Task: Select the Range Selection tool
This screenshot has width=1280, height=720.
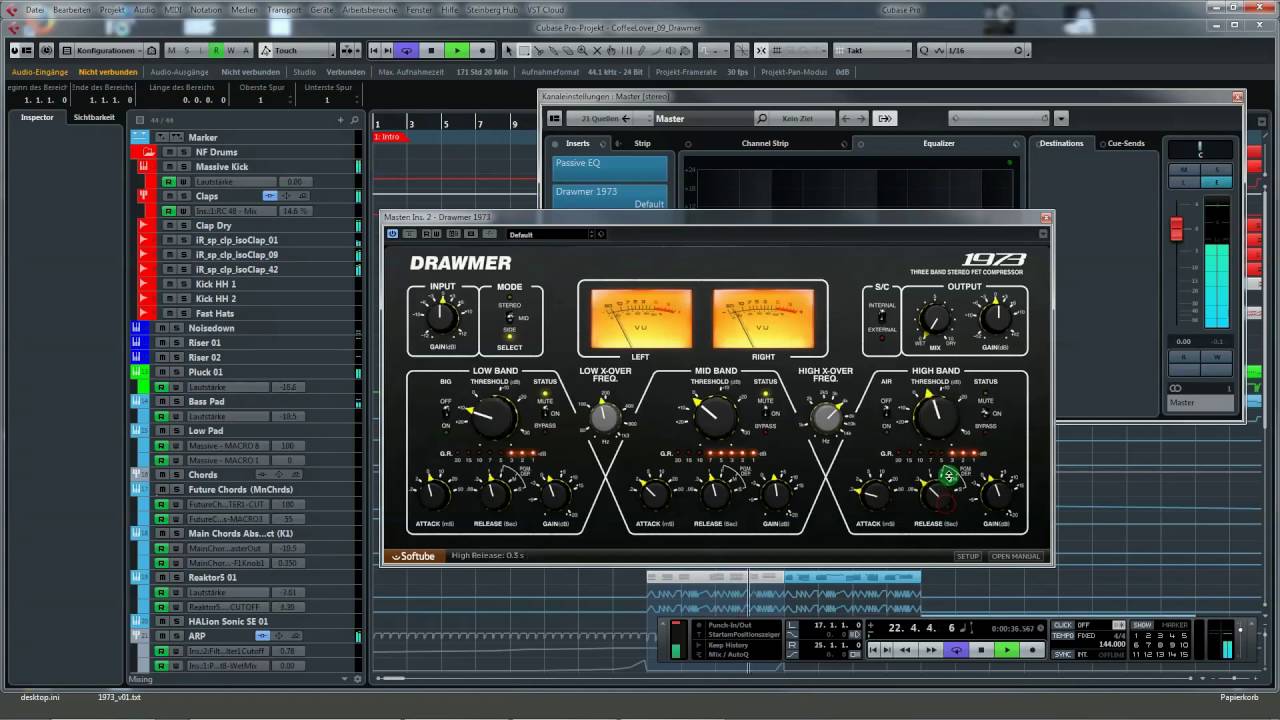Action: pos(524,50)
